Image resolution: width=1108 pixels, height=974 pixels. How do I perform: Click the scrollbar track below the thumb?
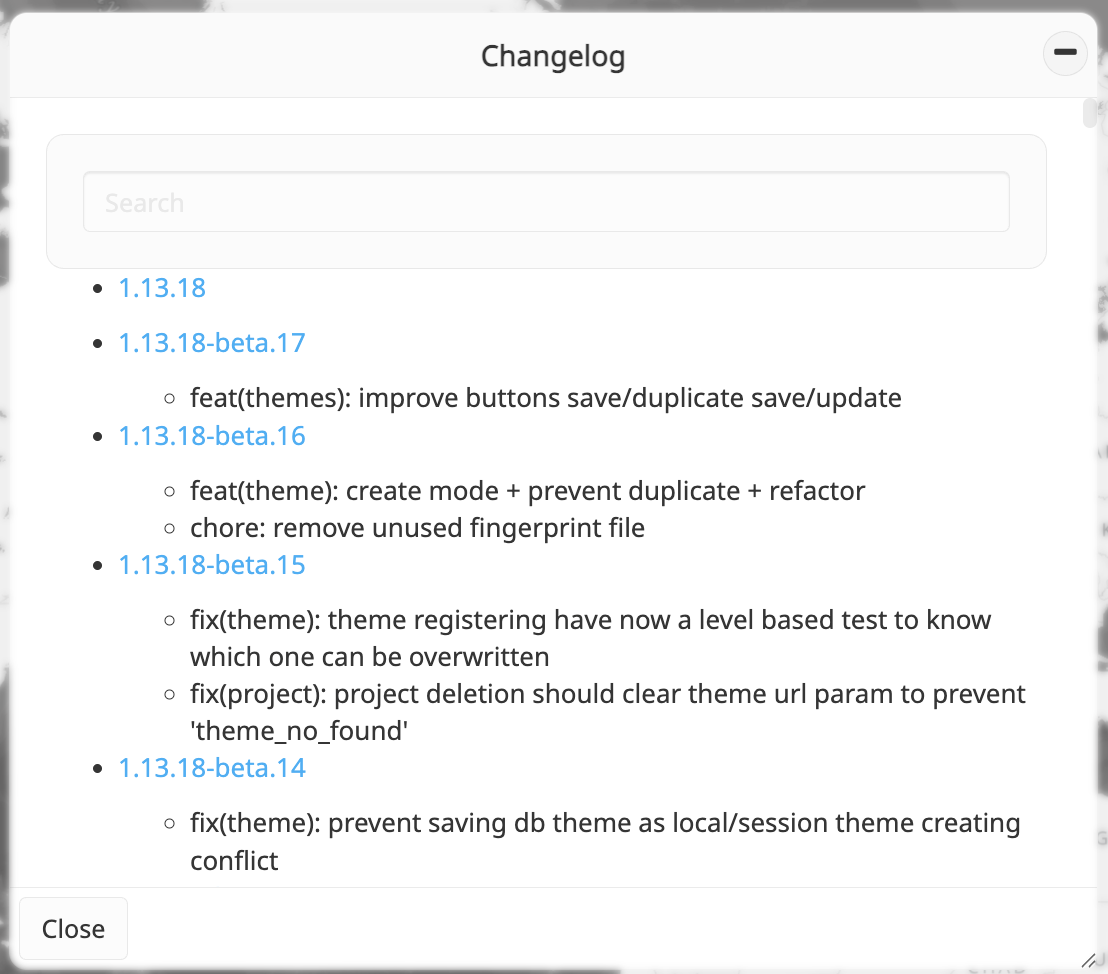pos(1089,500)
